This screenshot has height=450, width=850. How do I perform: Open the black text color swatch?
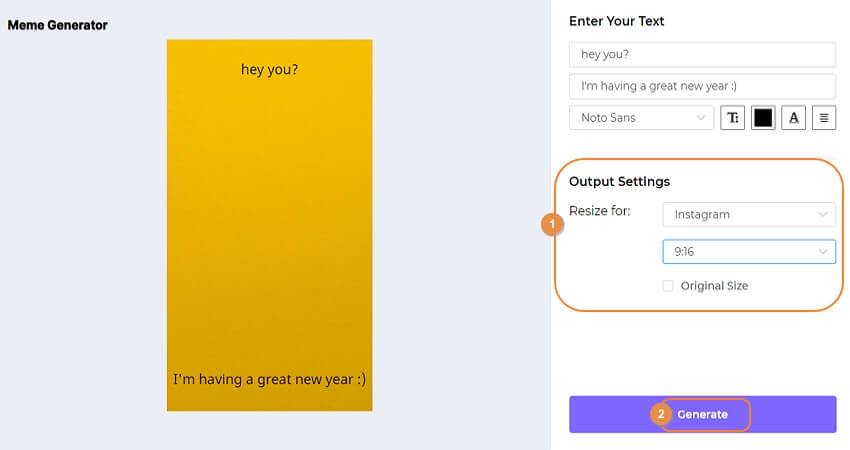coord(763,118)
